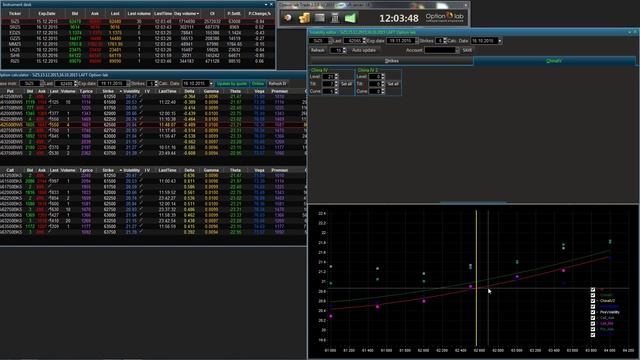Image resolution: width=640 pixels, height=360 pixels.
Task: Click Instrument desk title bar arrow icon
Action: pyautogui.click(x=266, y=4)
